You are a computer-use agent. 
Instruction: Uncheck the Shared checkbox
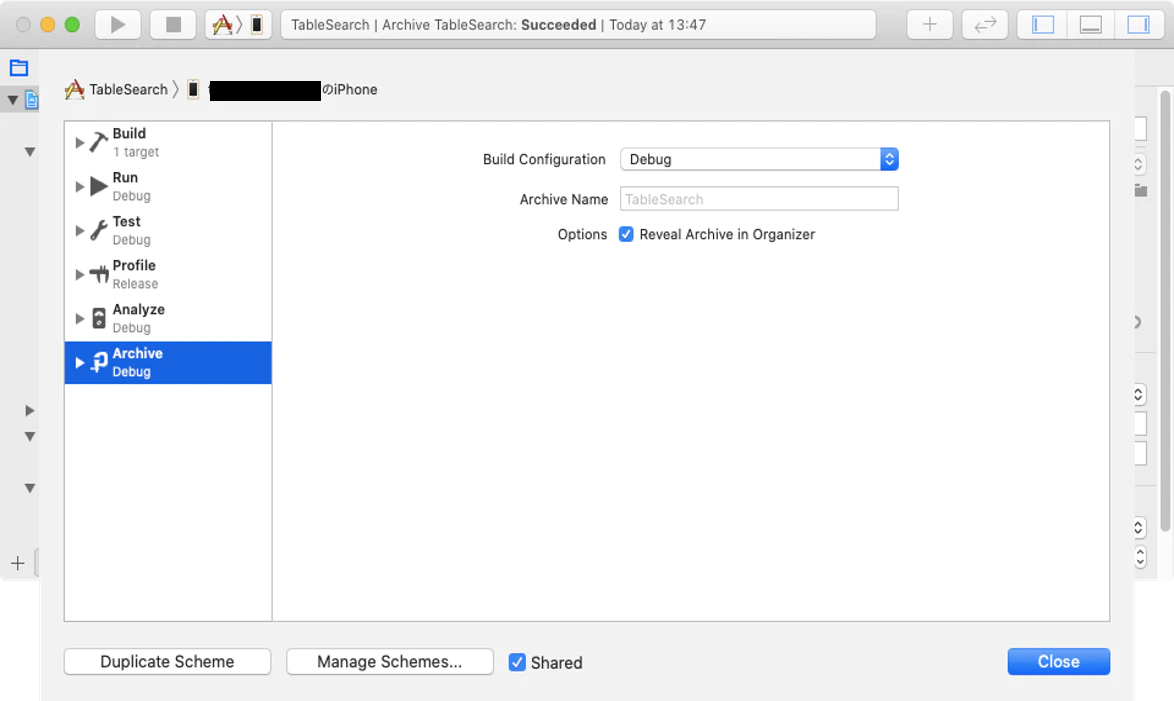[x=517, y=662]
